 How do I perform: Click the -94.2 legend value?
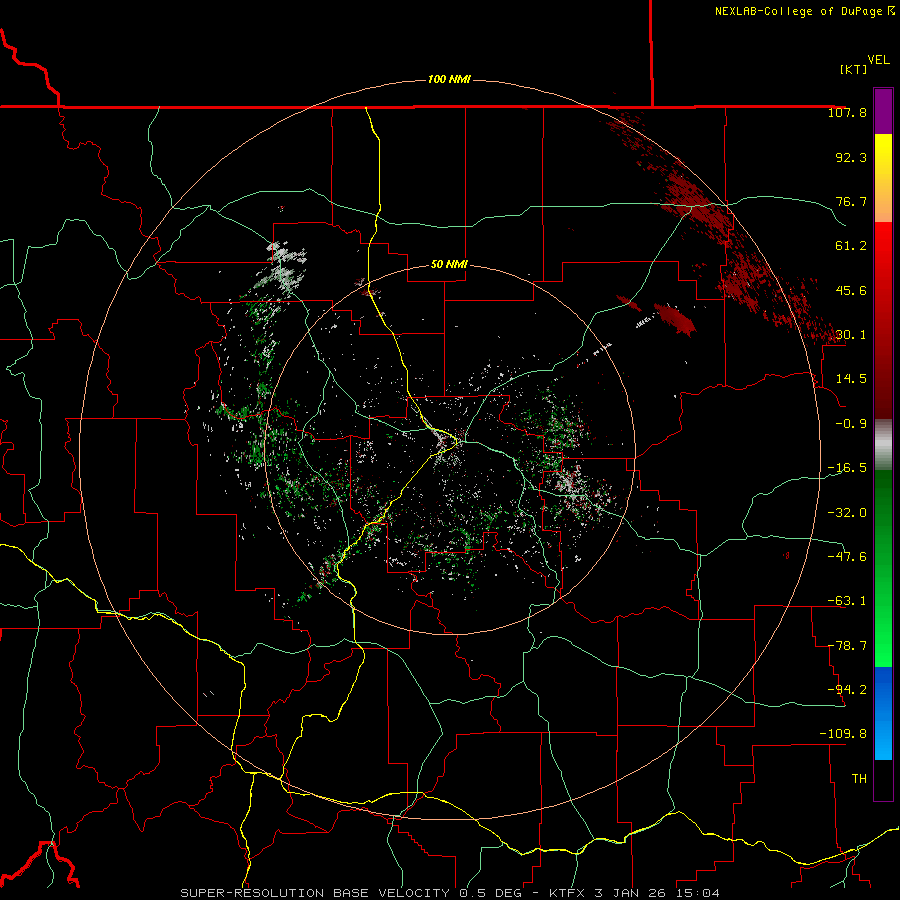[847, 690]
